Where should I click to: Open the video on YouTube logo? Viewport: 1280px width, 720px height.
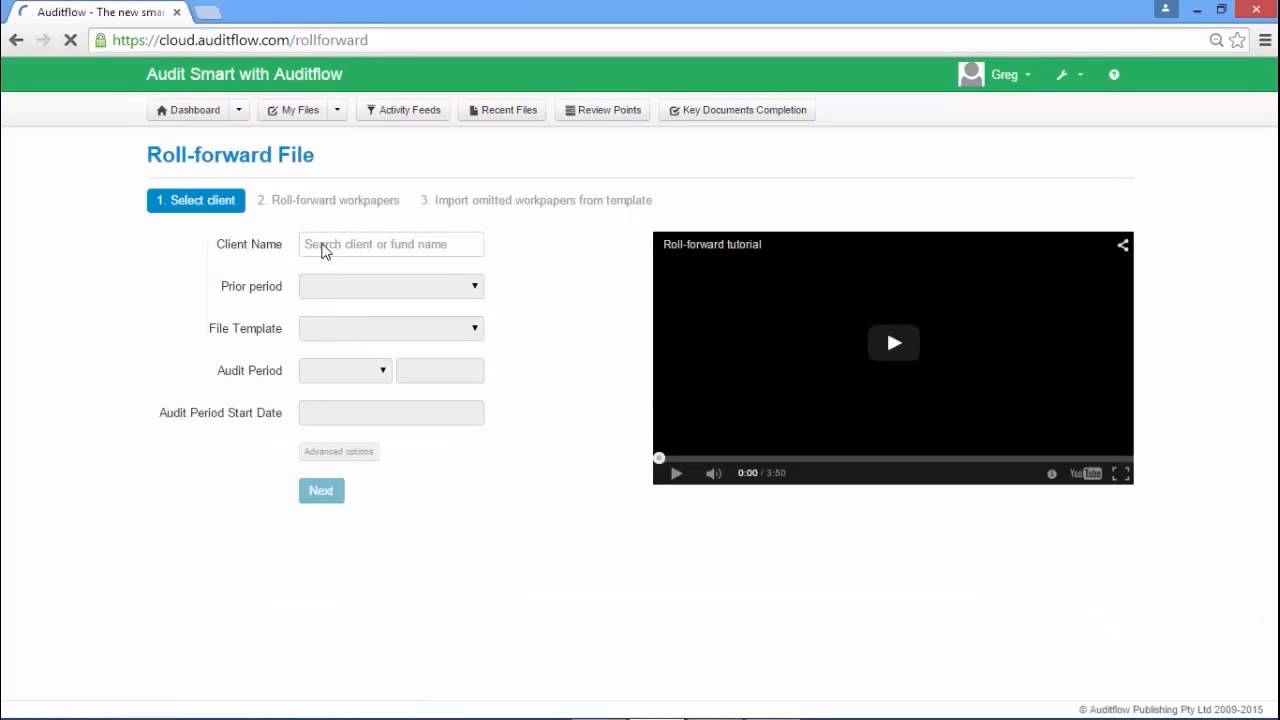point(1085,474)
